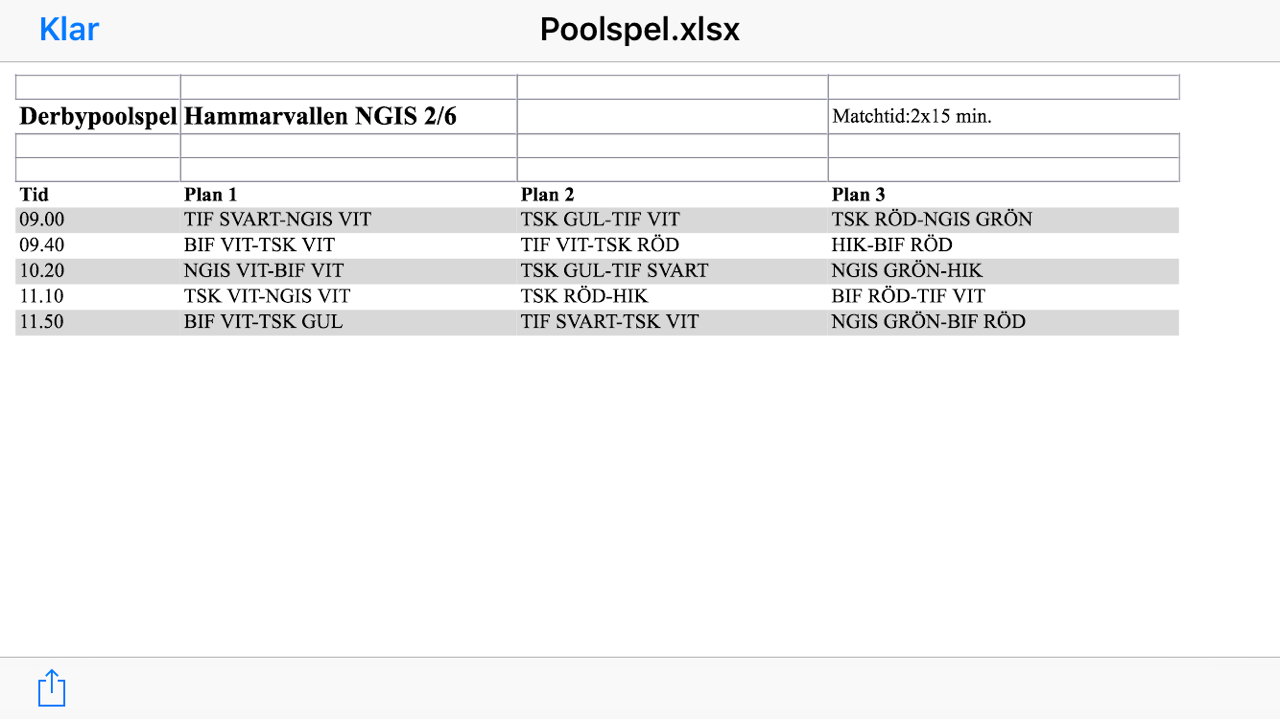Viewport: 1280px width, 719px height.
Task: Select the TIF SVART-NGIS VIT cell
Action: tap(349, 219)
